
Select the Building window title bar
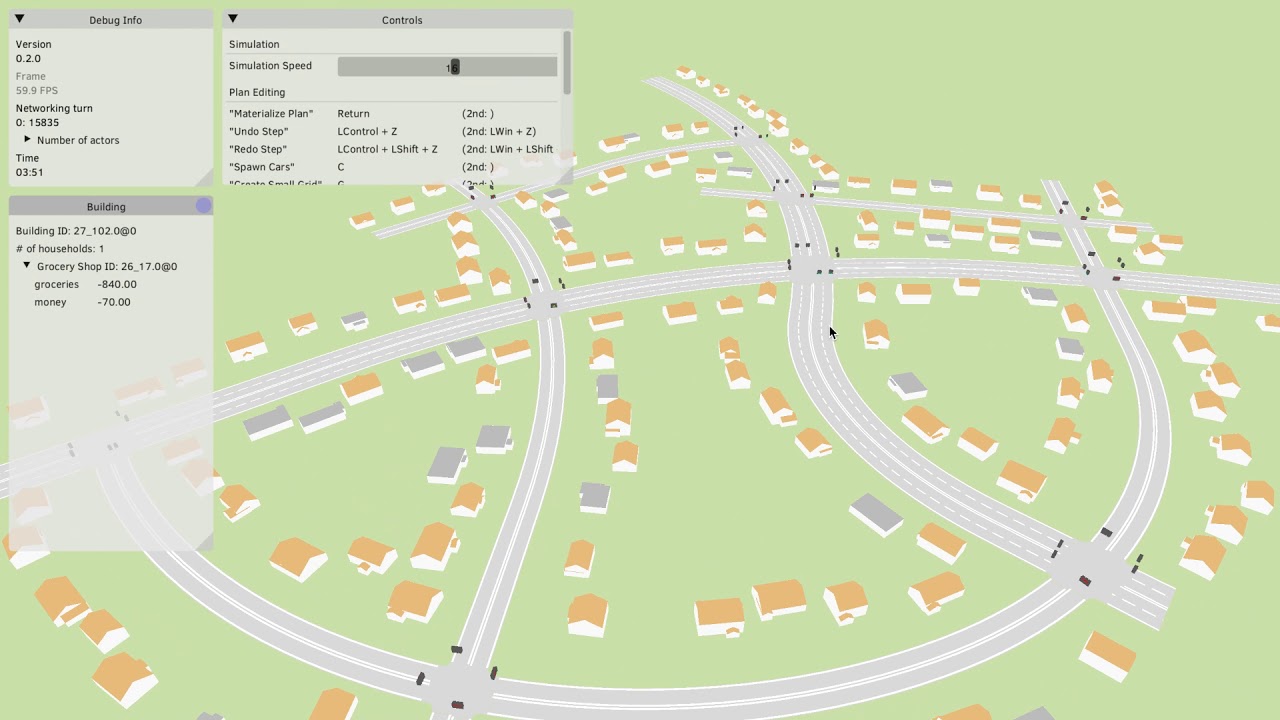(x=106, y=206)
